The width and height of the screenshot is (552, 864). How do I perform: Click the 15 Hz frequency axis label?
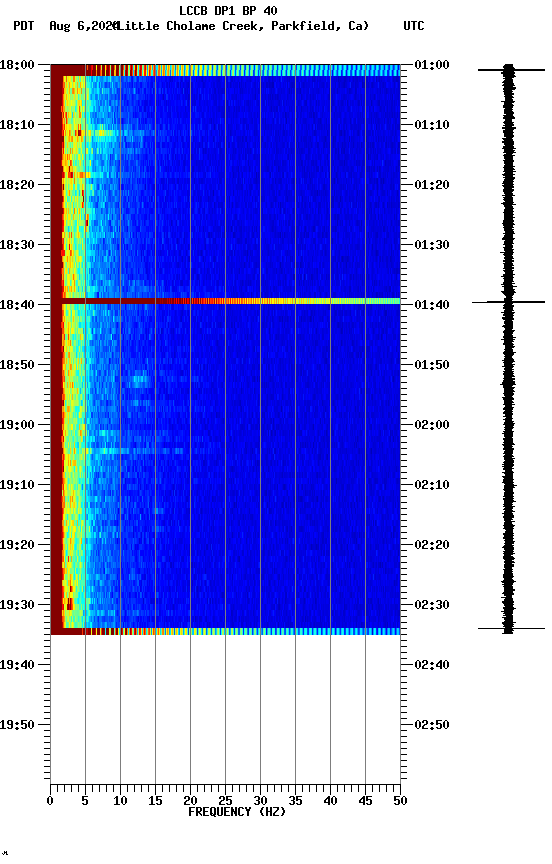(155, 801)
